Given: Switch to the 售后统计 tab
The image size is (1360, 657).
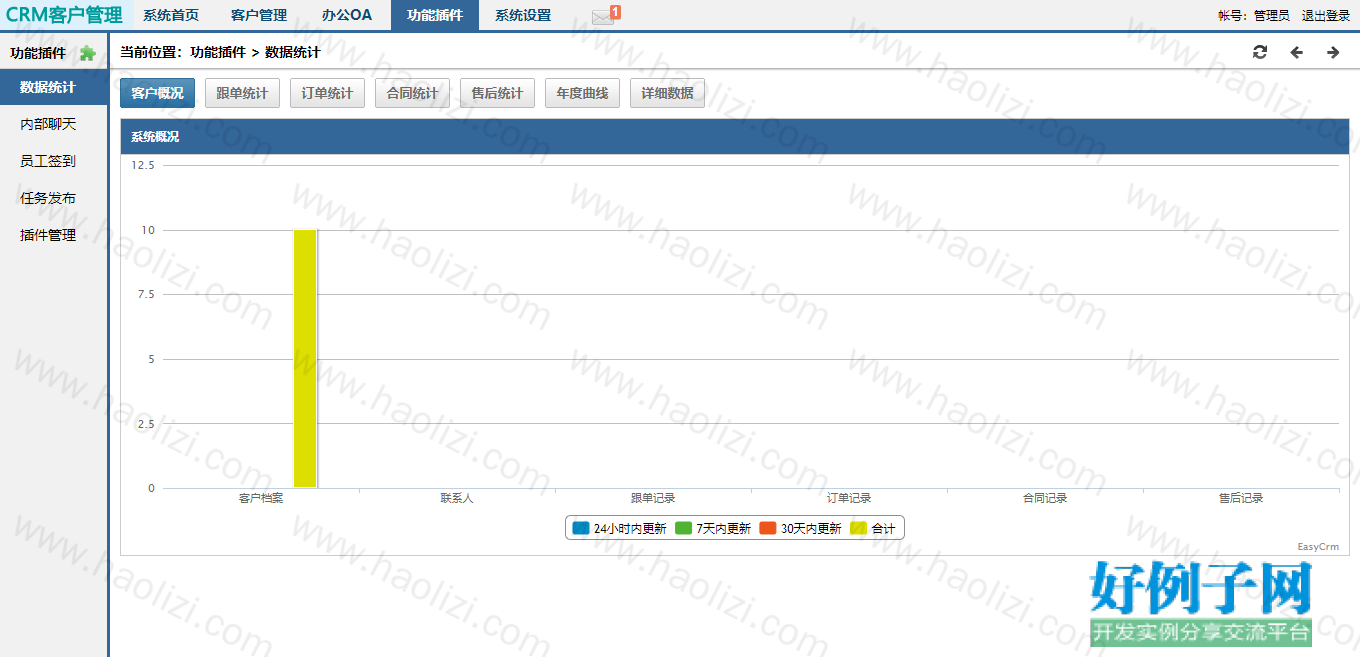Looking at the screenshot, I should [498, 93].
